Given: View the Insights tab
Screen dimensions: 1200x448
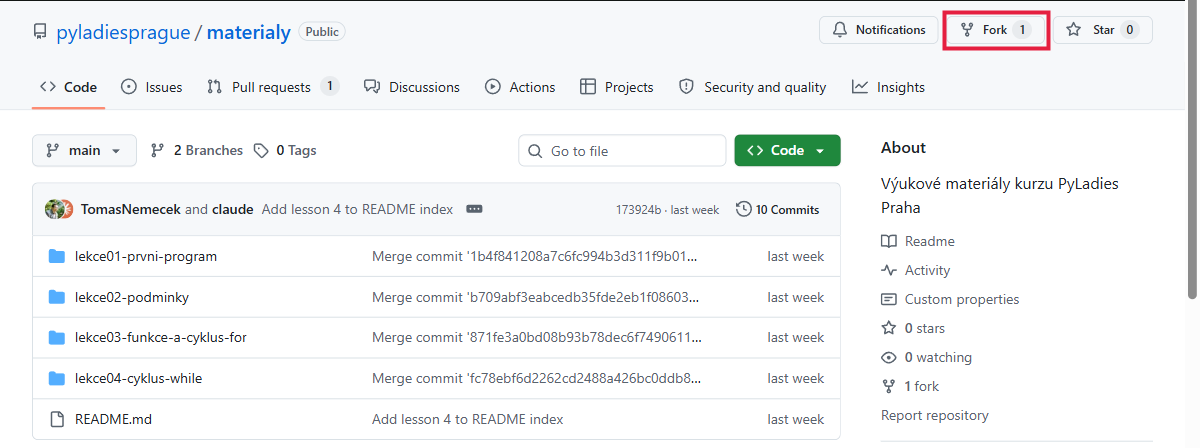Looking at the screenshot, I should coord(888,87).
